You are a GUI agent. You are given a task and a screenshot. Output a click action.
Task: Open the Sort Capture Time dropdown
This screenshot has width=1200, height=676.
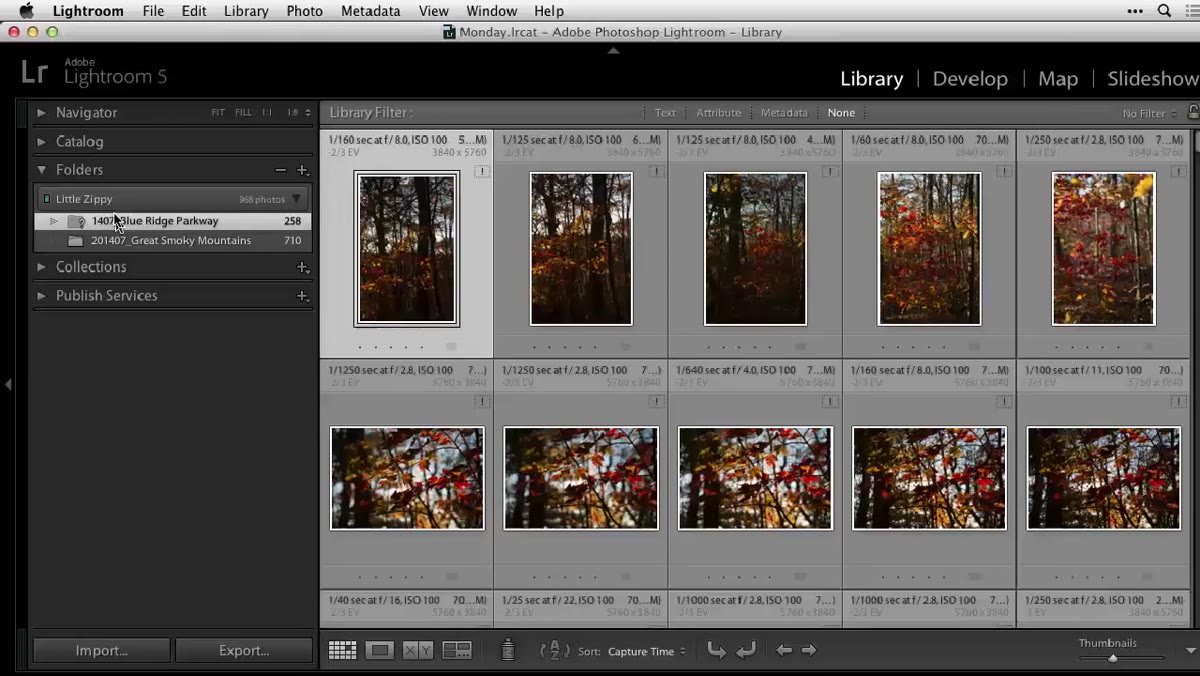tap(647, 651)
